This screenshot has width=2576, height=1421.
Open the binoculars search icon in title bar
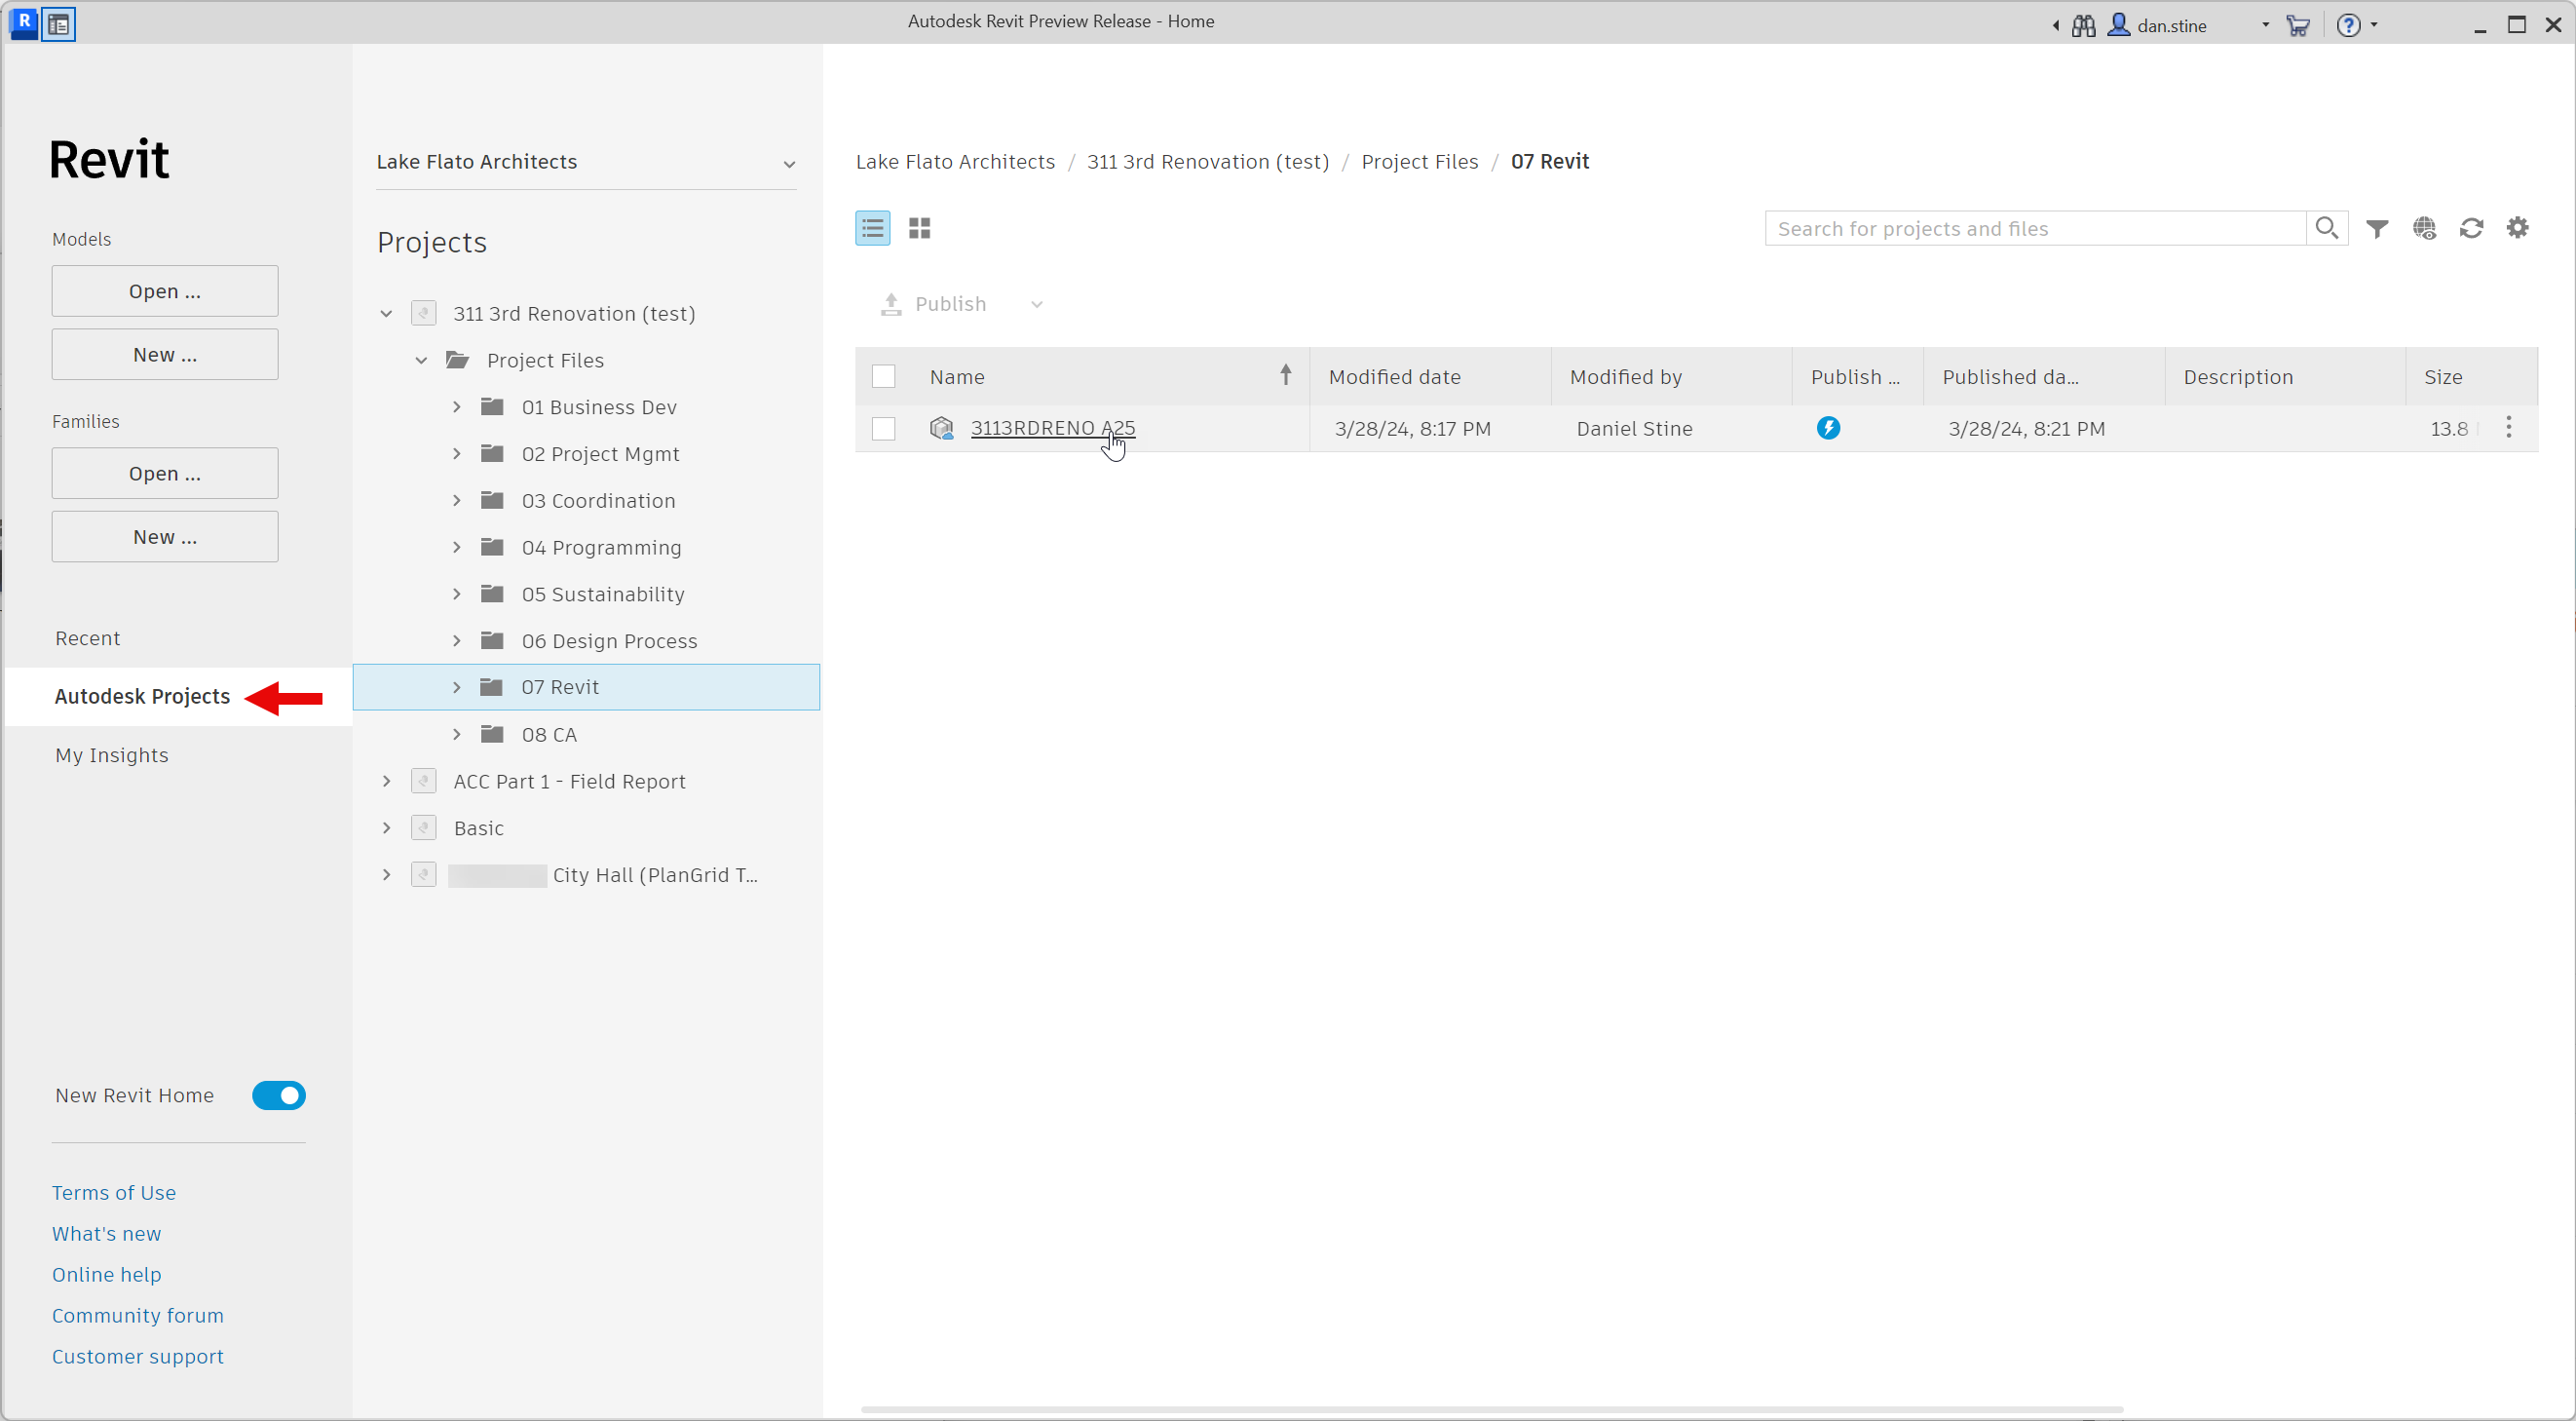2083,25
